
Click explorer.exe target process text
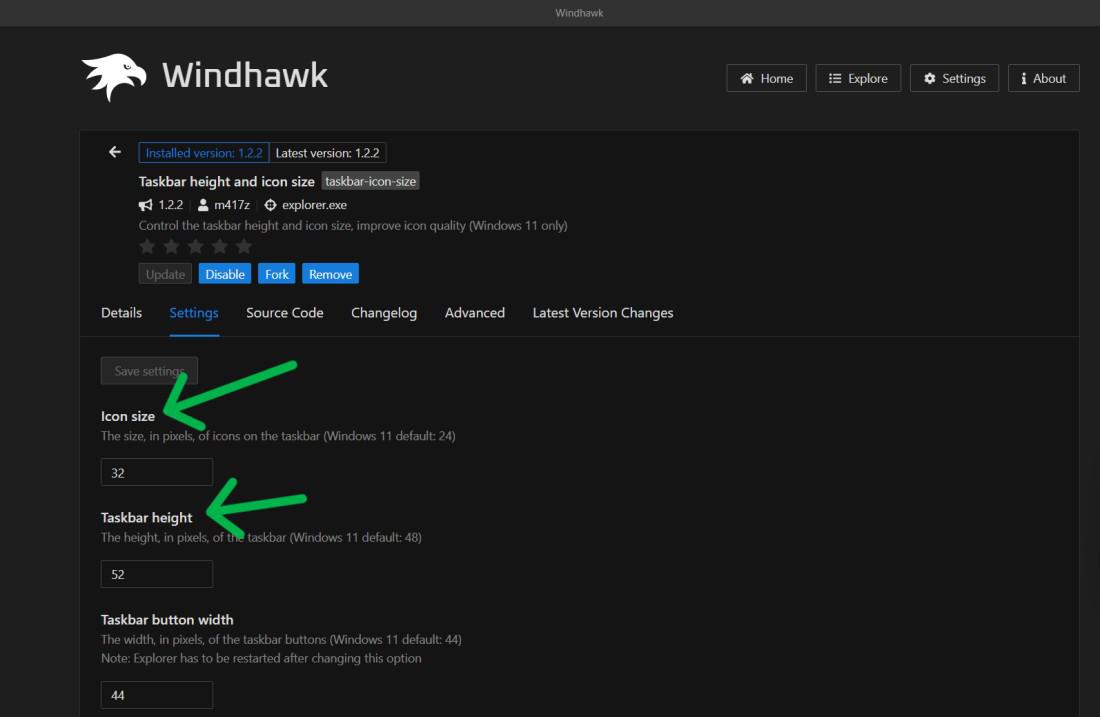click(x=314, y=205)
